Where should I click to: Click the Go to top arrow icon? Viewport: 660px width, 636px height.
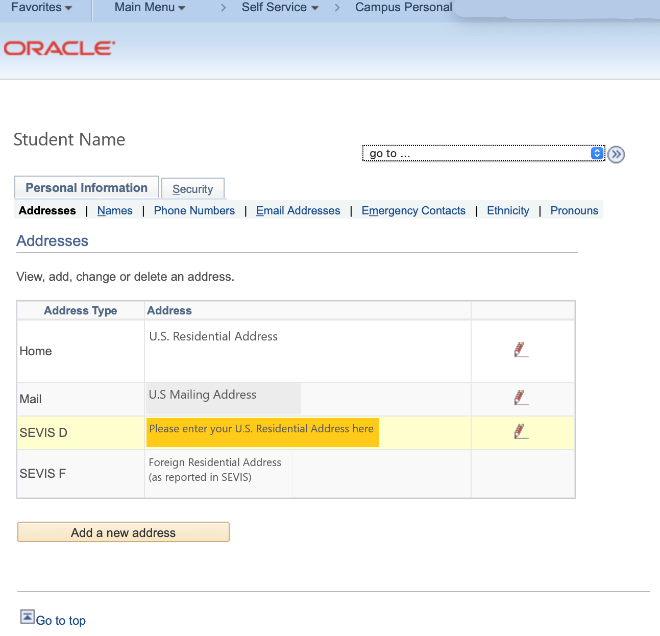coord(27,618)
